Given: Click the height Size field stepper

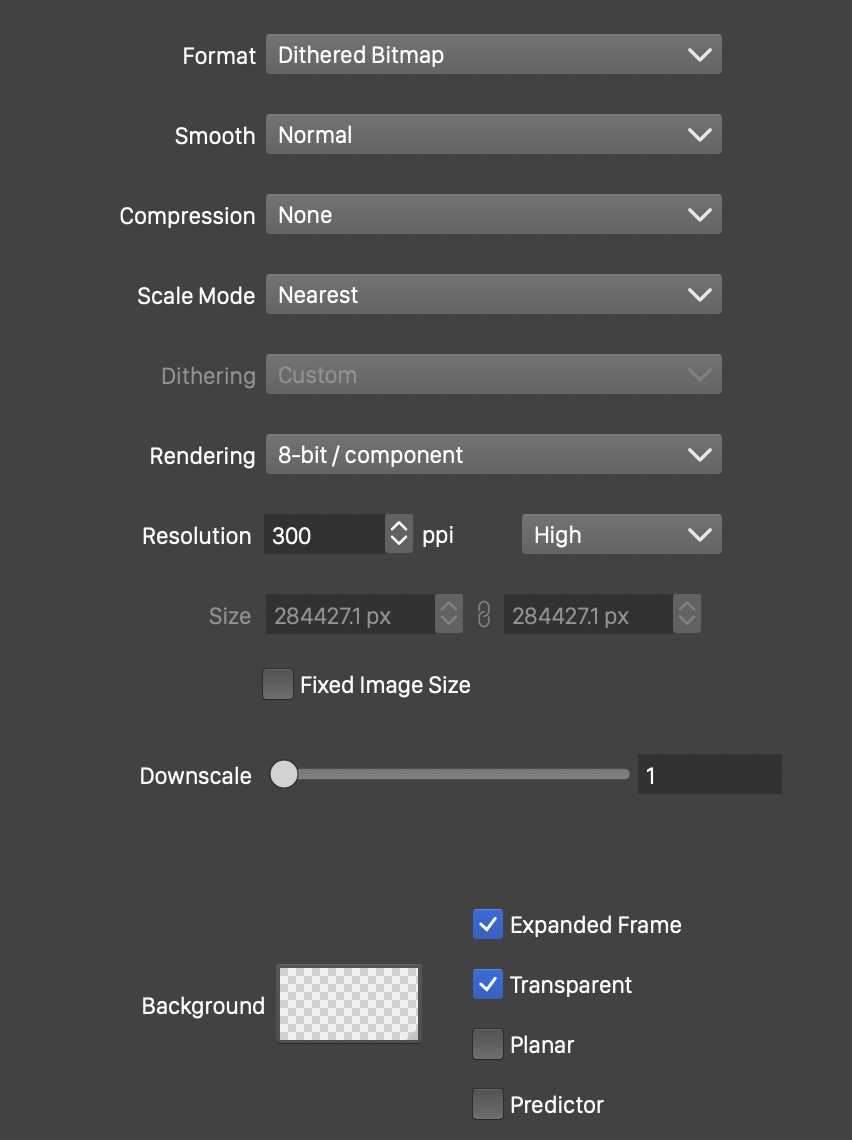Looking at the screenshot, I should pos(686,615).
